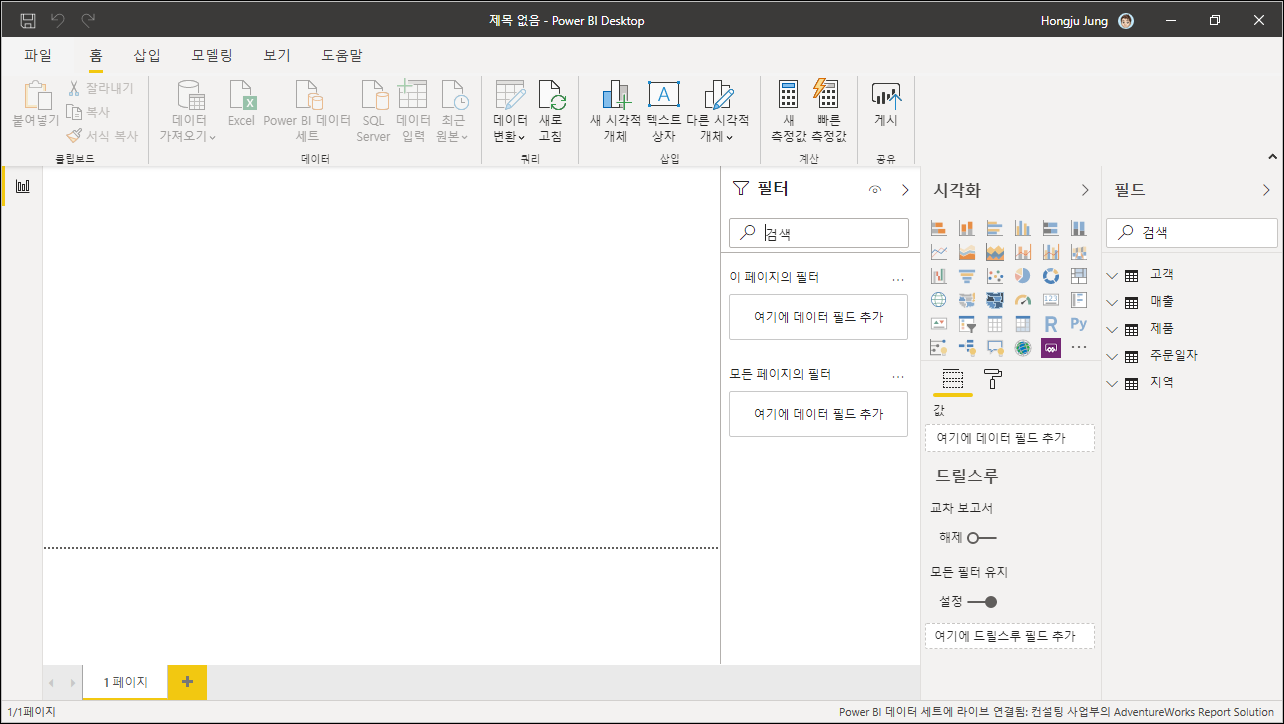Select the stacked bar chart visual

click(x=938, y=228)
